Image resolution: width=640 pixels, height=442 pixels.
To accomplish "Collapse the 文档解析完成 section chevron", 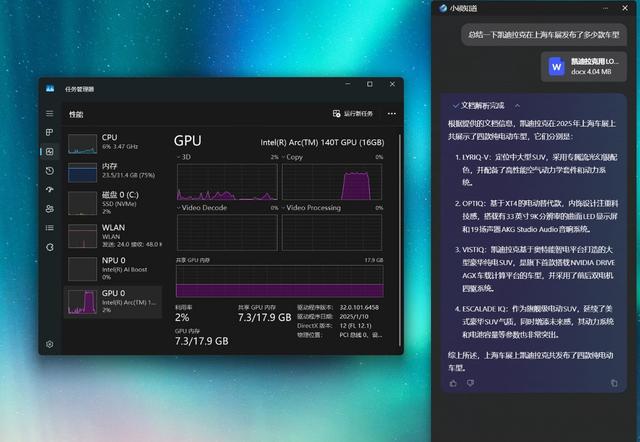I will tap(517, 106).
